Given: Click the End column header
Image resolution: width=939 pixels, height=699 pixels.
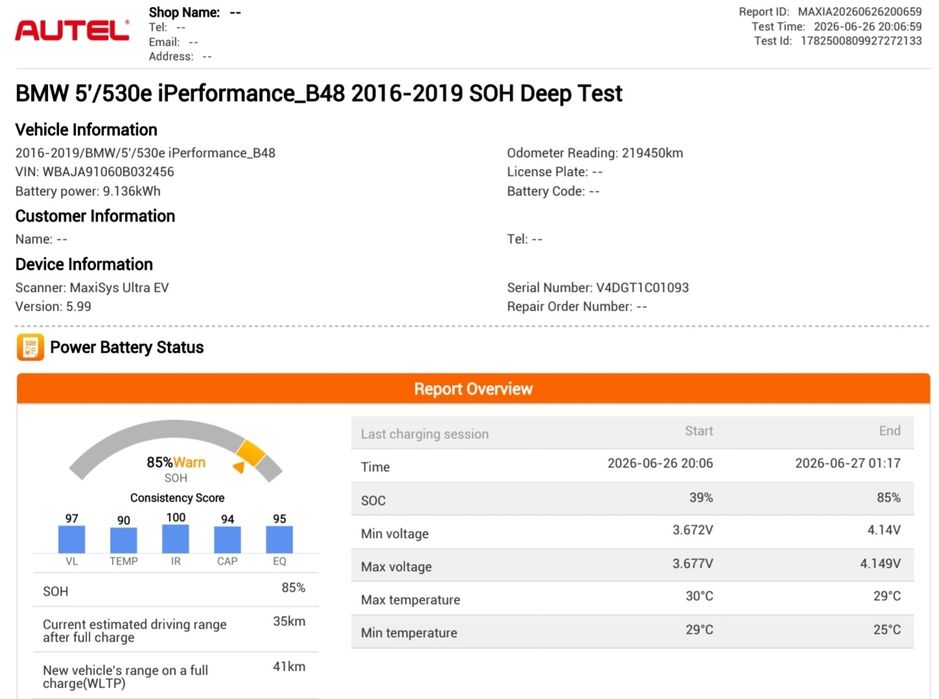Looking at the screenshot, I should click(889, 431).
